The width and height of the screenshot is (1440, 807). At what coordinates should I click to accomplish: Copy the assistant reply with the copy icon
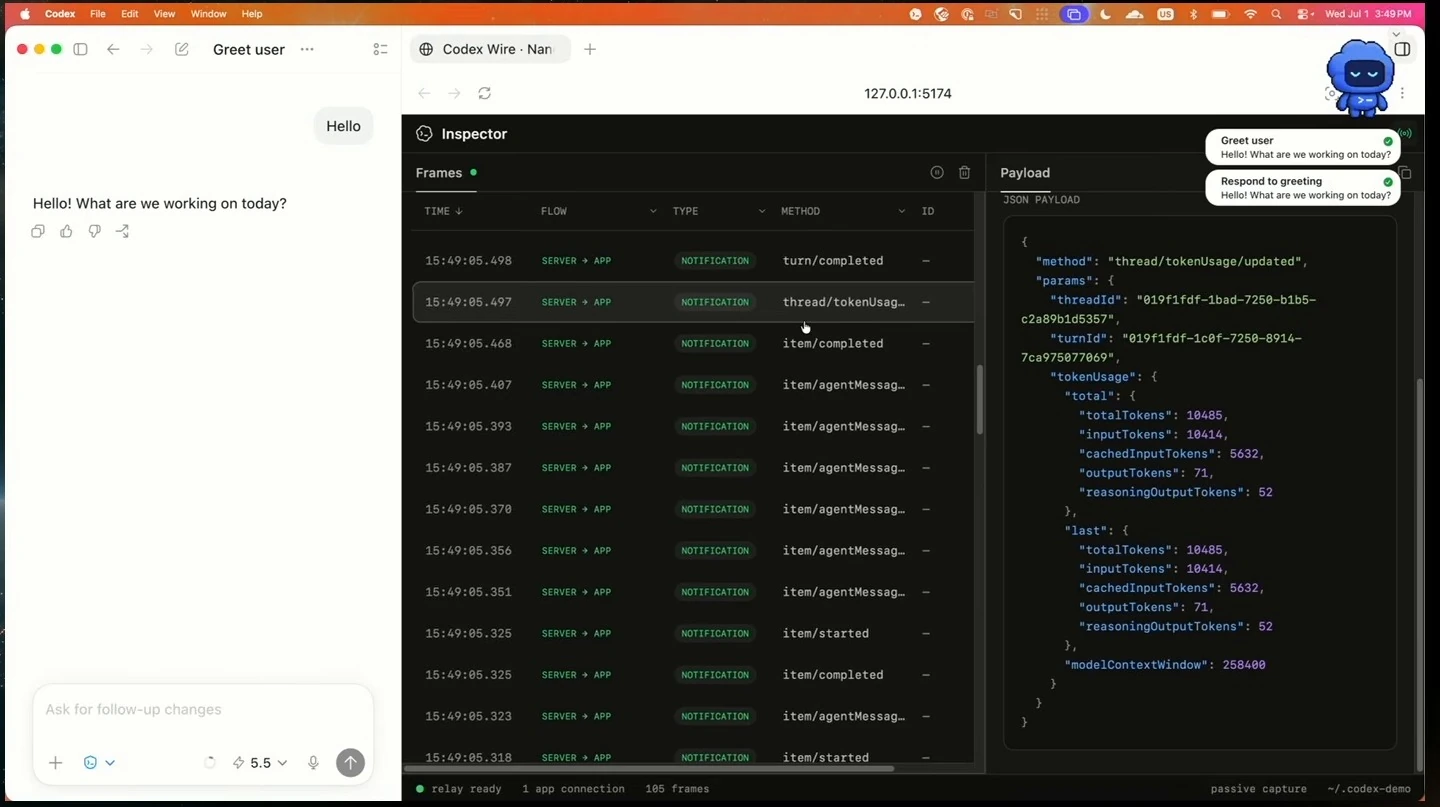[38, 231]
